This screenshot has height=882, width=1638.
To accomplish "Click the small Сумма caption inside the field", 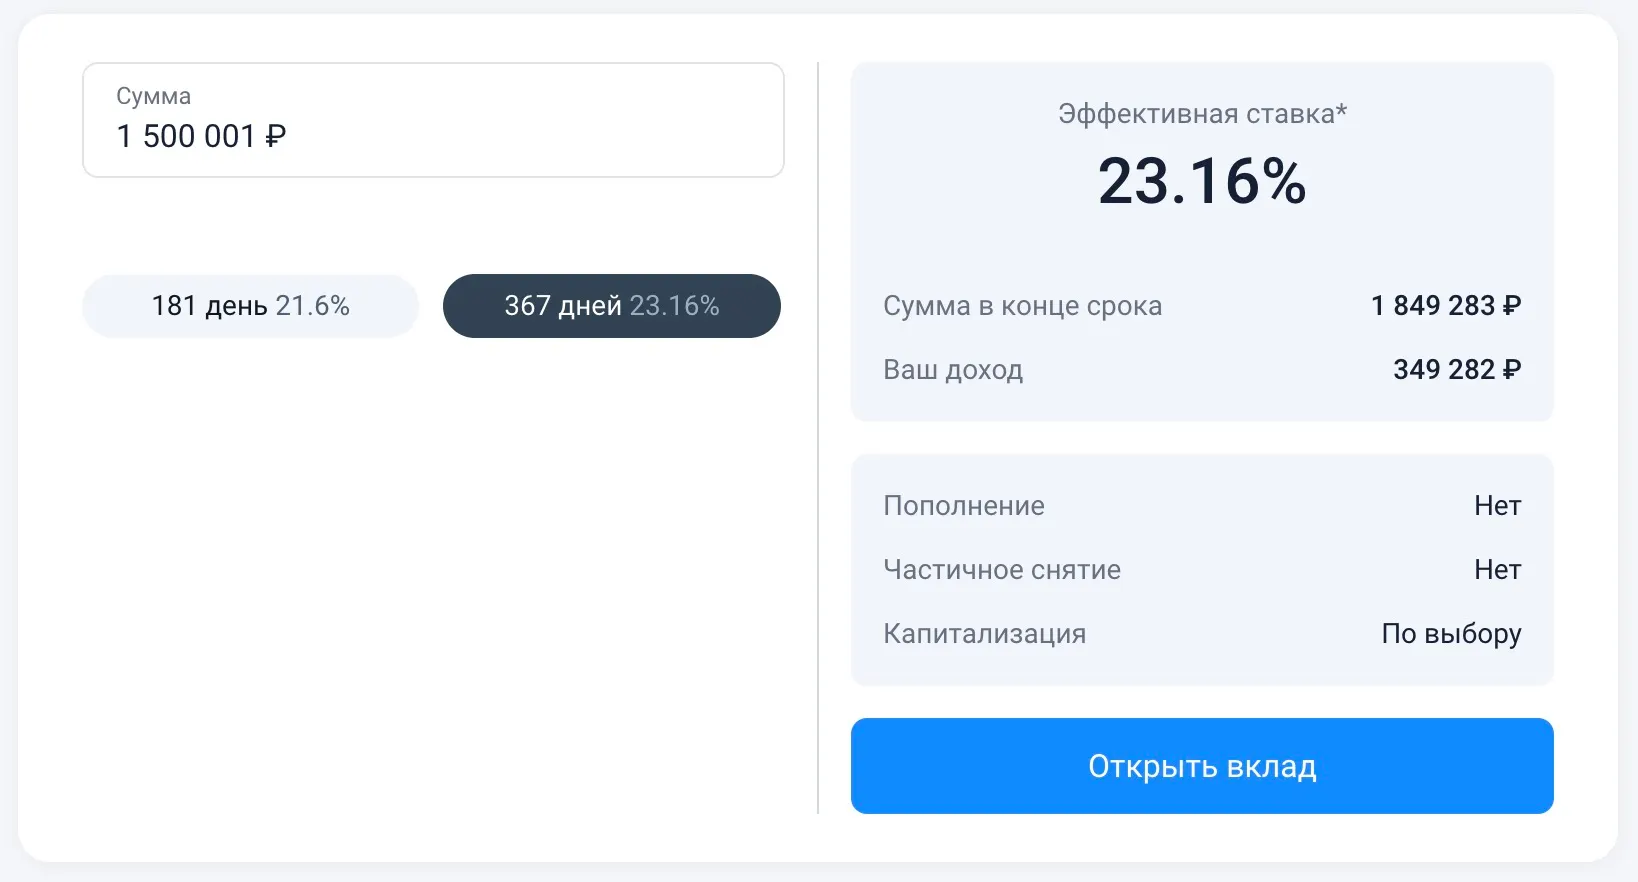I will (153, 96).
